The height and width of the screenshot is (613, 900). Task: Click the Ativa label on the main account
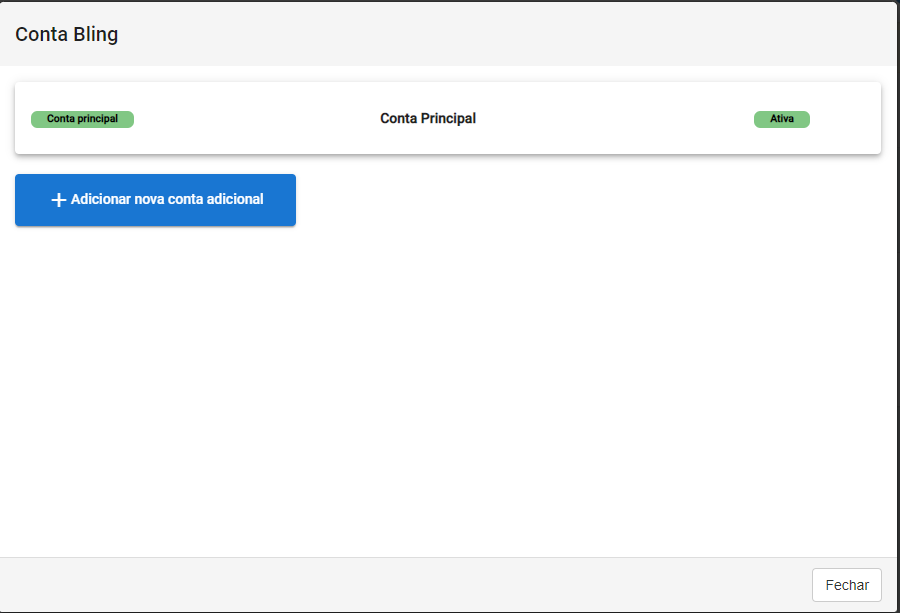point(782,119)
